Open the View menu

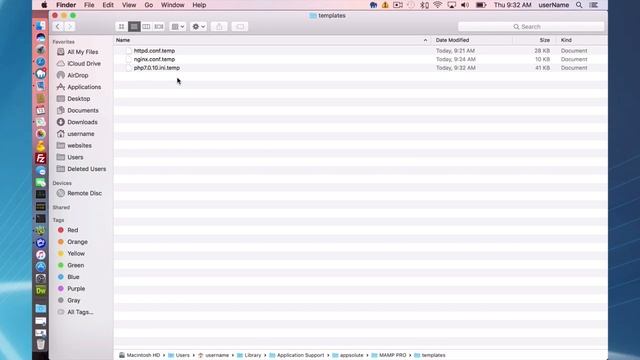tap(129, 5)
